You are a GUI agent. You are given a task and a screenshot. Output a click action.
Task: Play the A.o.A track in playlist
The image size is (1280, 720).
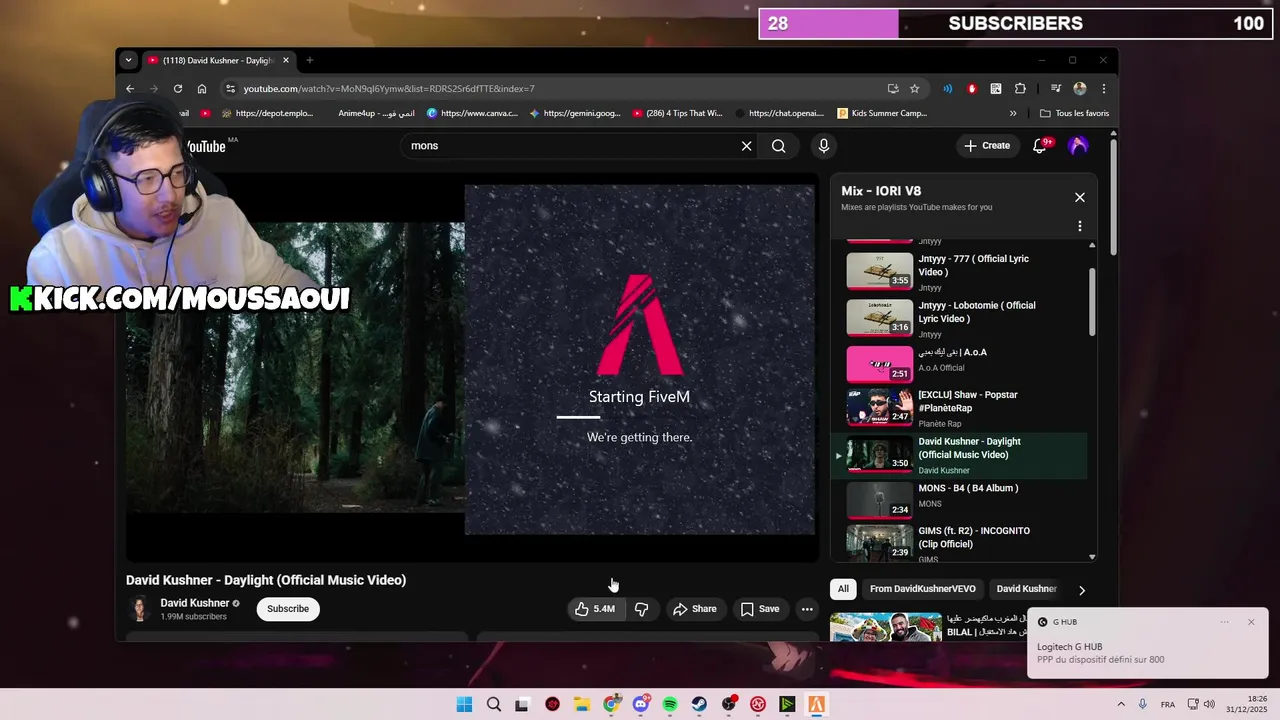960,364
